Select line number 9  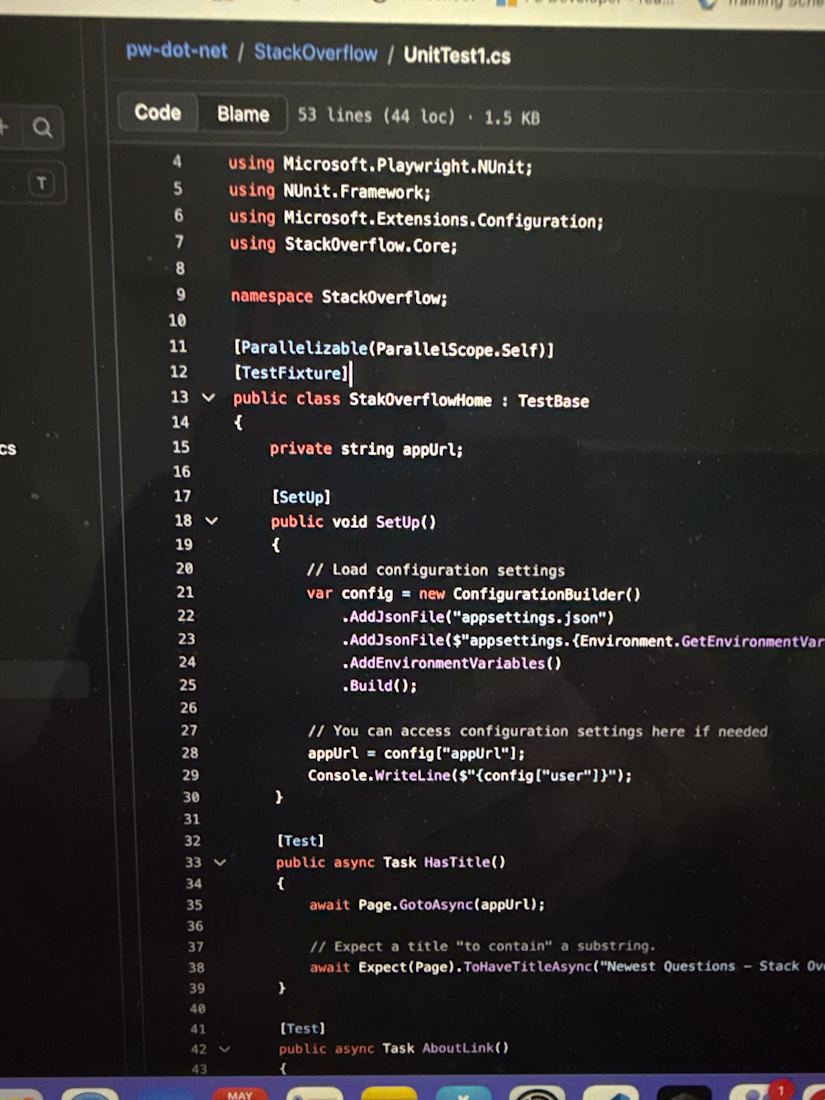coord(180,295)
